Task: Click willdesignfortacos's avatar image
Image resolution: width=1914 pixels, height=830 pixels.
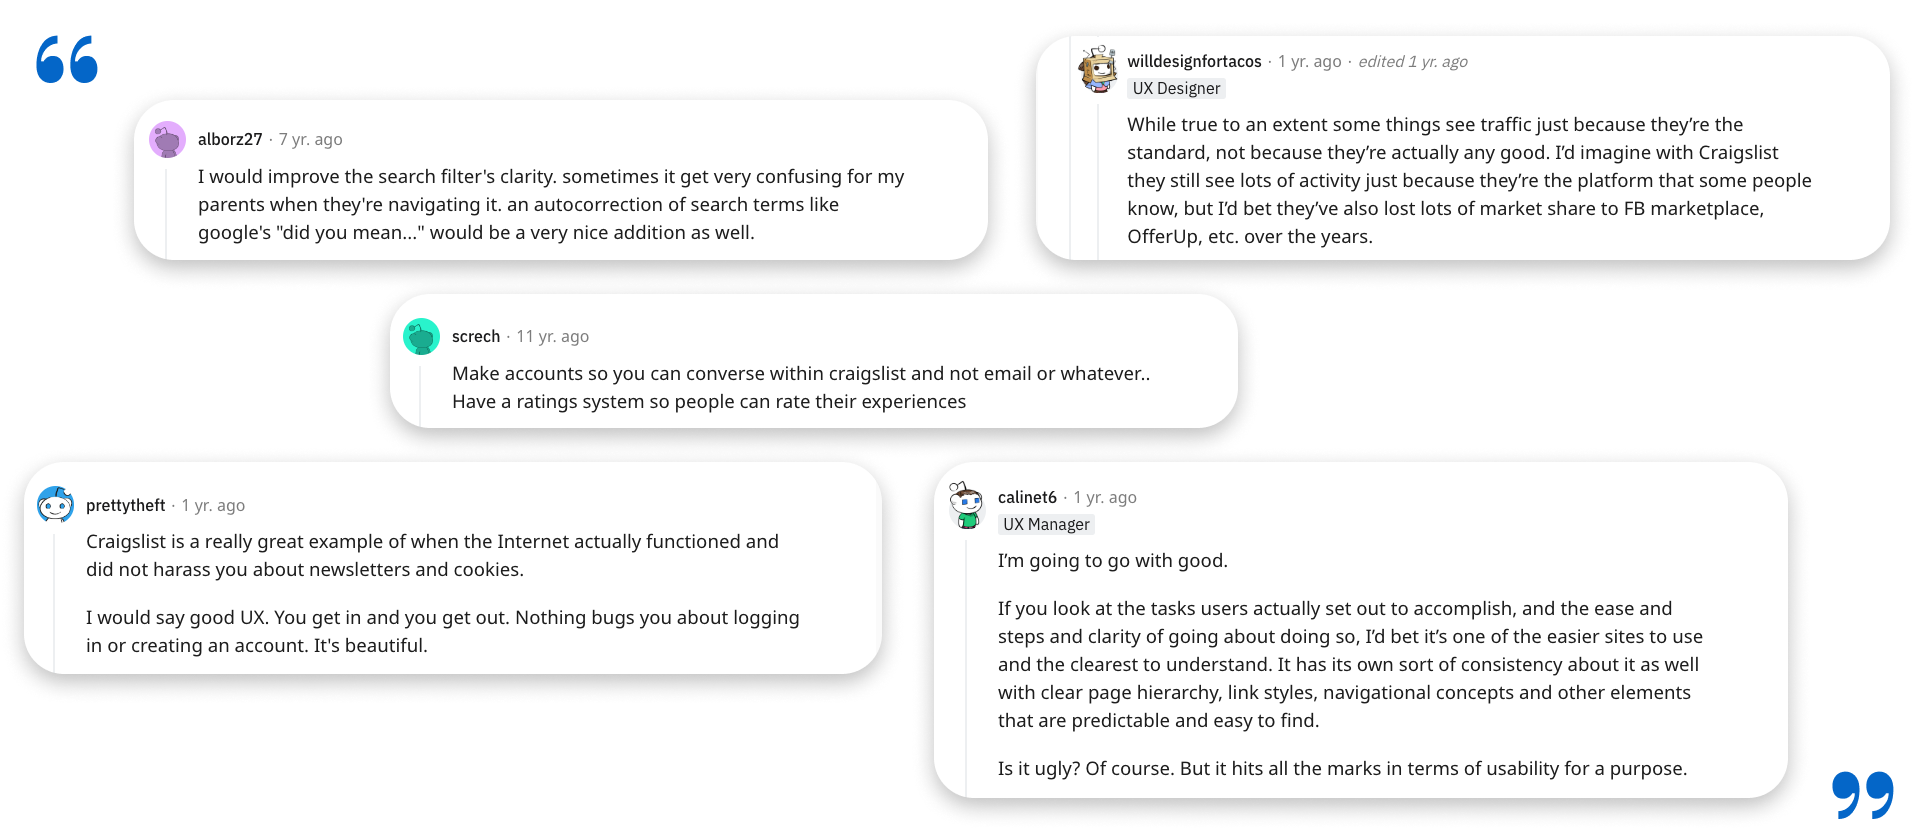Action: coord(1097,68)
